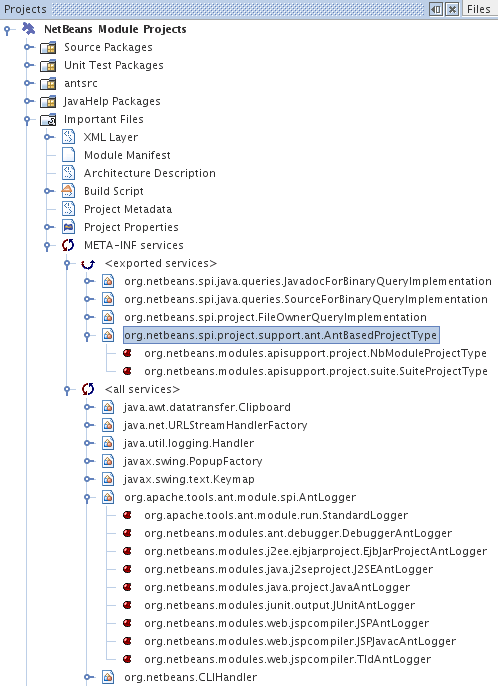Select the JavaHelp Packages label
The width and height of the screenshot is (498, 686).
[112, 101]
